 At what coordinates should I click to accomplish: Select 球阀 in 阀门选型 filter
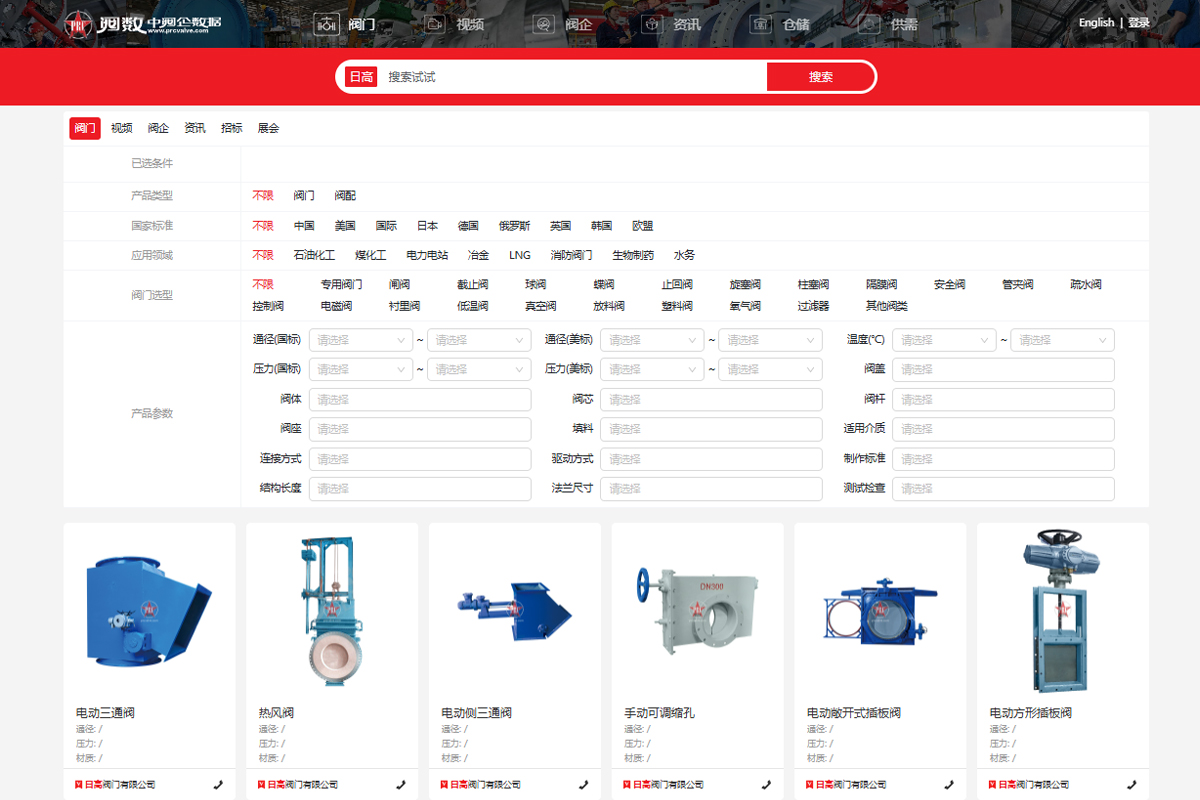536,285
